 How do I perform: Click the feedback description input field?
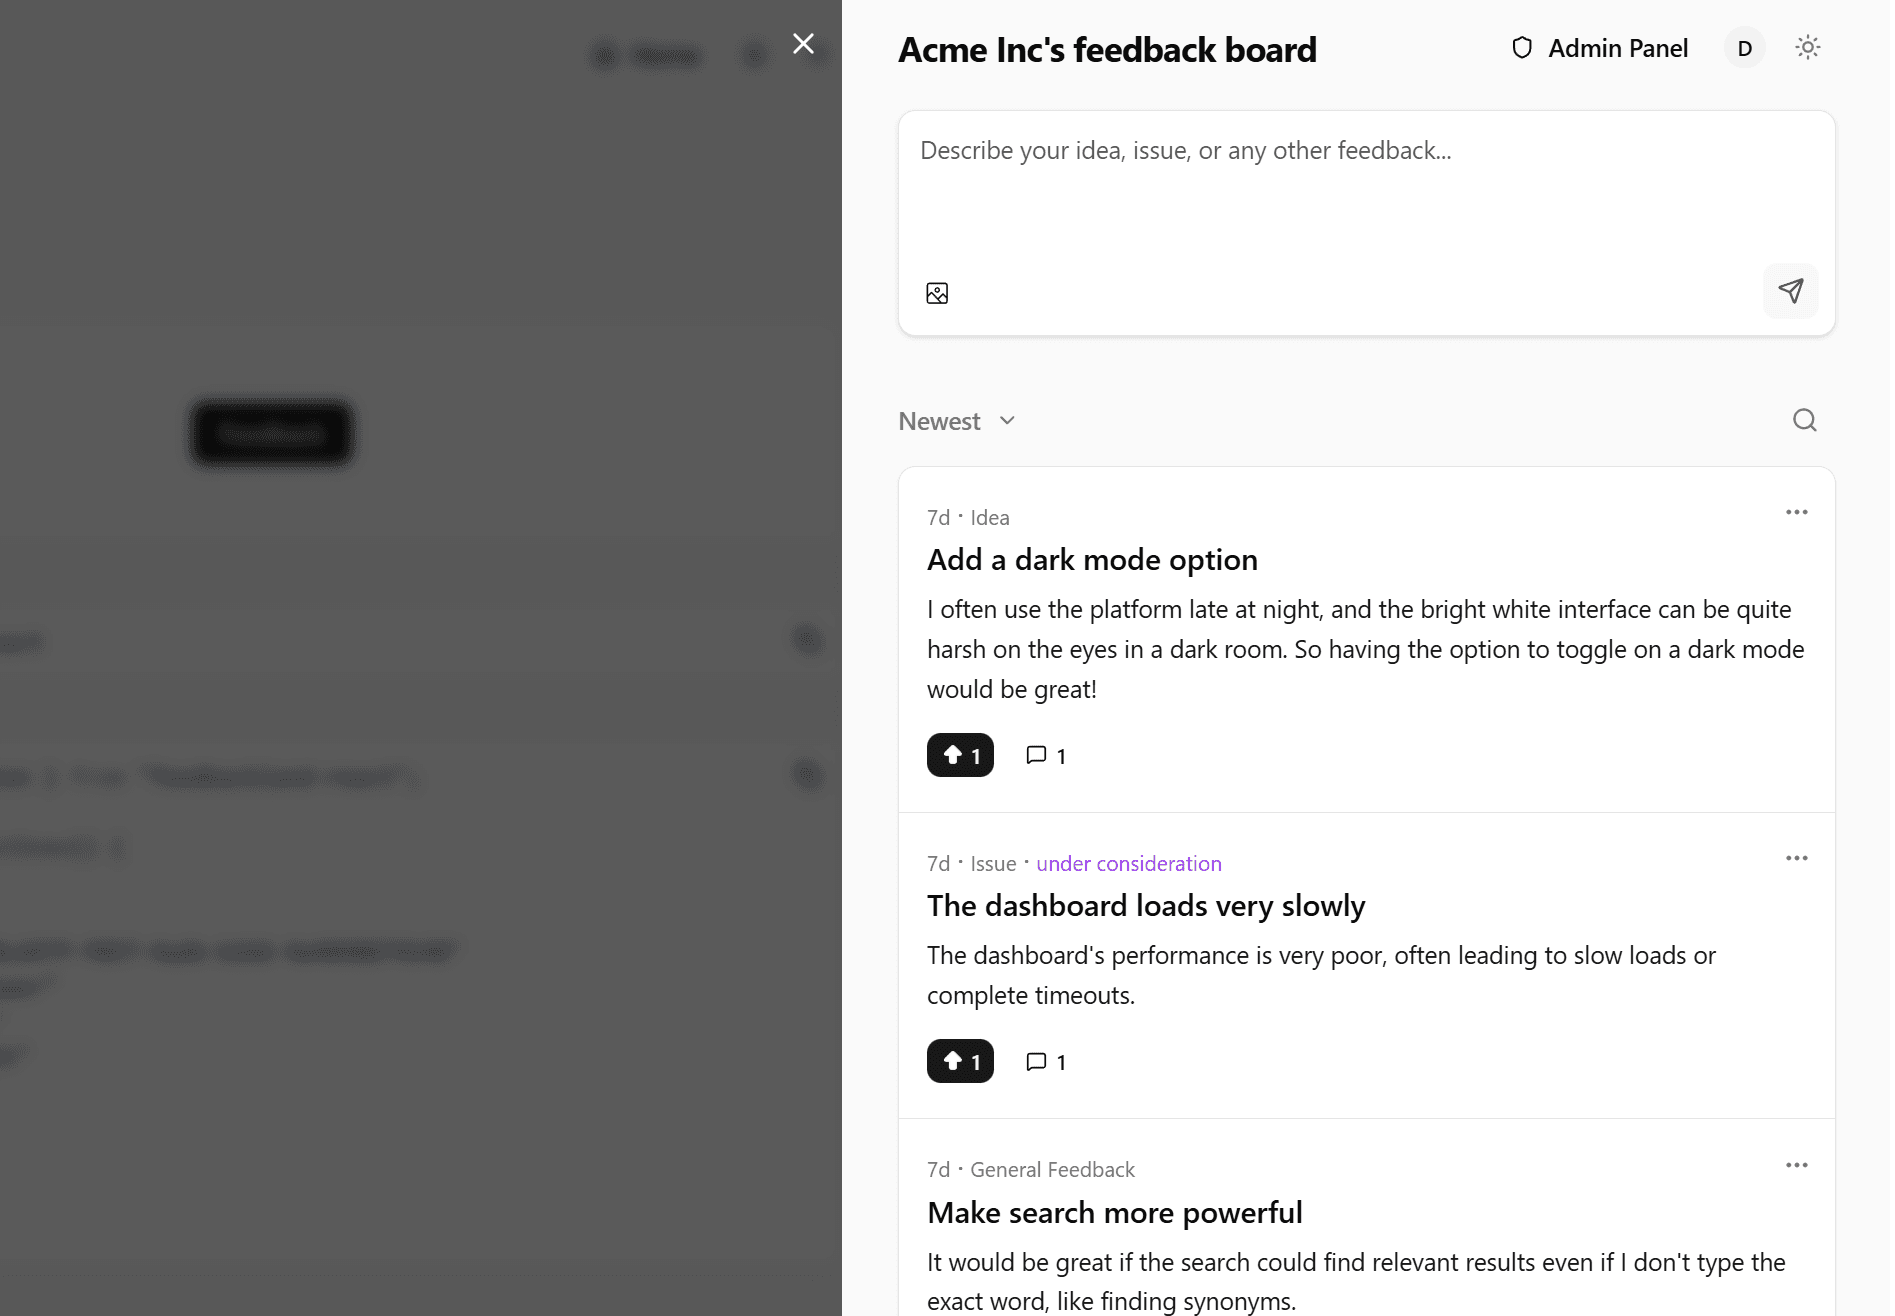pyautogui.click(x=1365, y=190)
